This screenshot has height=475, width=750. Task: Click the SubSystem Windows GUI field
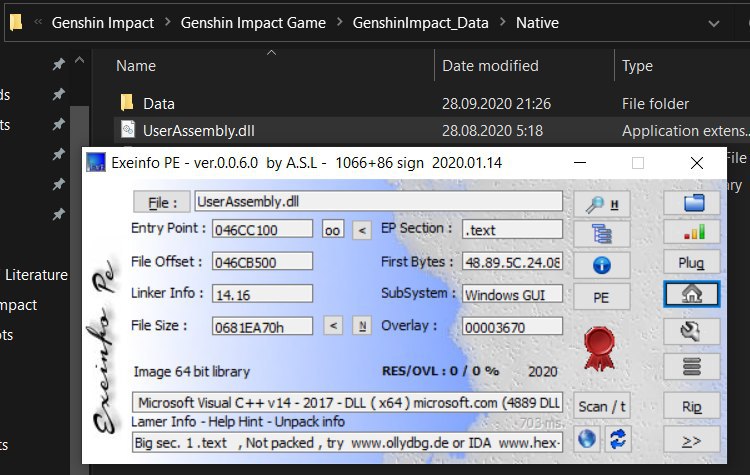(512, 294)
